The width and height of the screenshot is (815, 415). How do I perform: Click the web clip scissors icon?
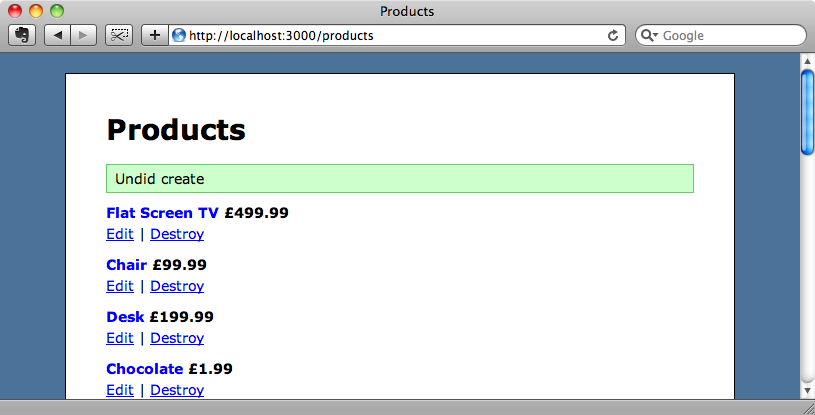point(119,35)
